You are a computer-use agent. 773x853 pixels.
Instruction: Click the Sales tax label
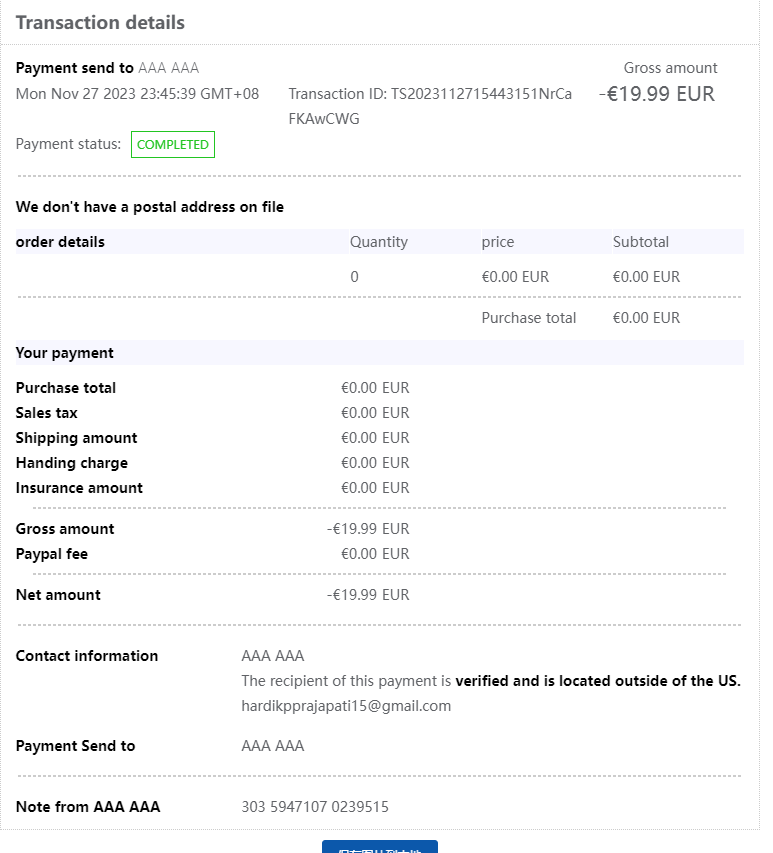pyautogui.click(x=47, y=413)
